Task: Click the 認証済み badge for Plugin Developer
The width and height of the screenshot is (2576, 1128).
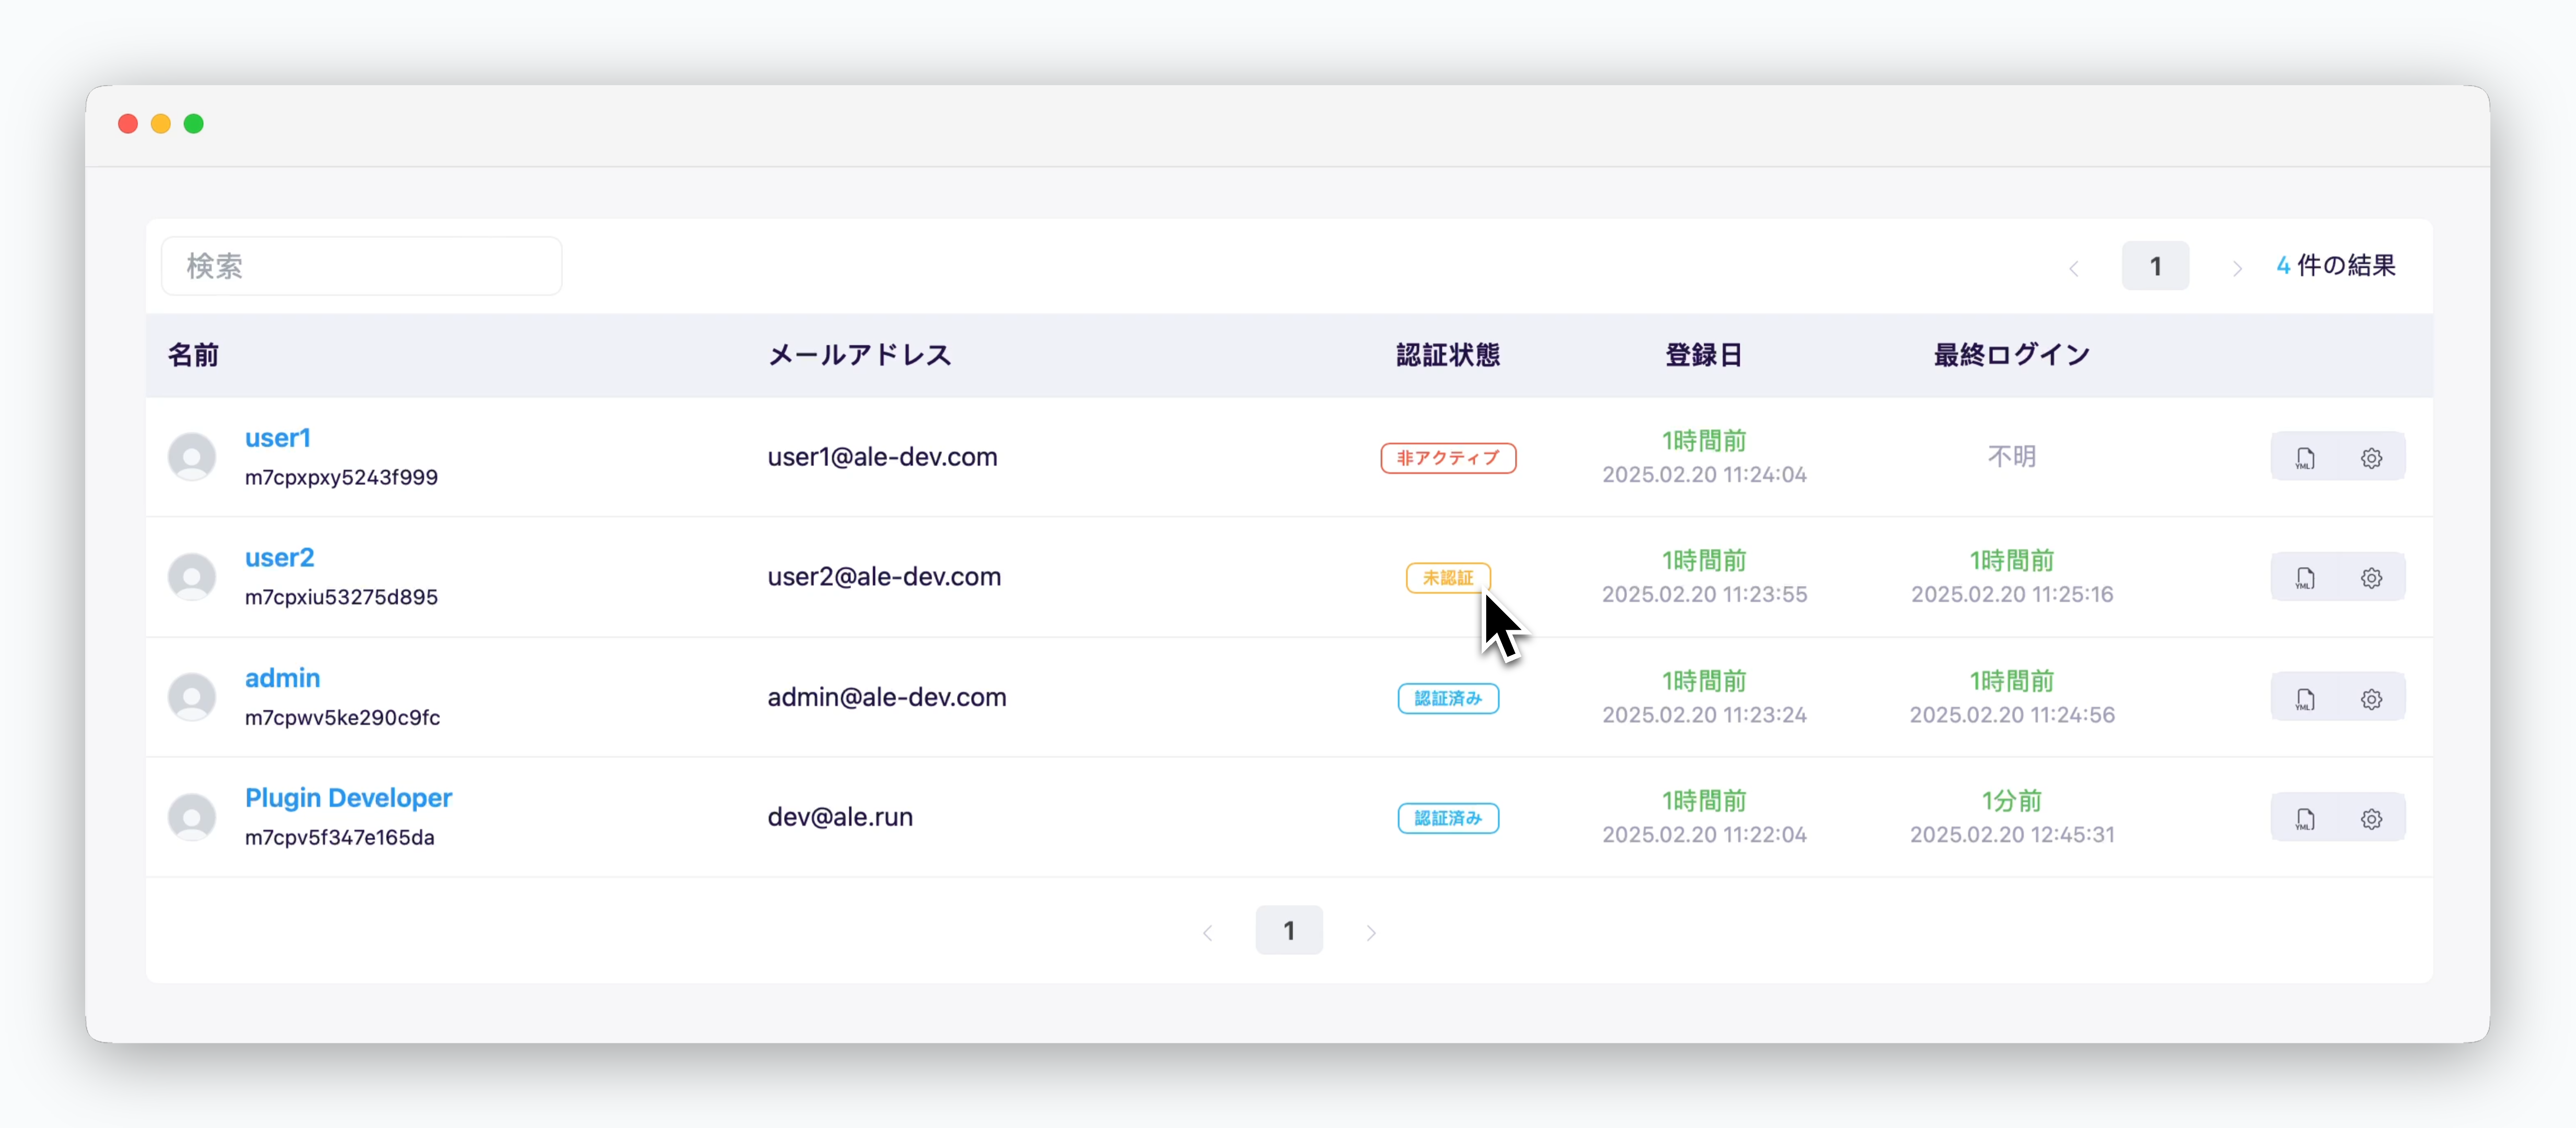Action: [x=1448, y=818]
